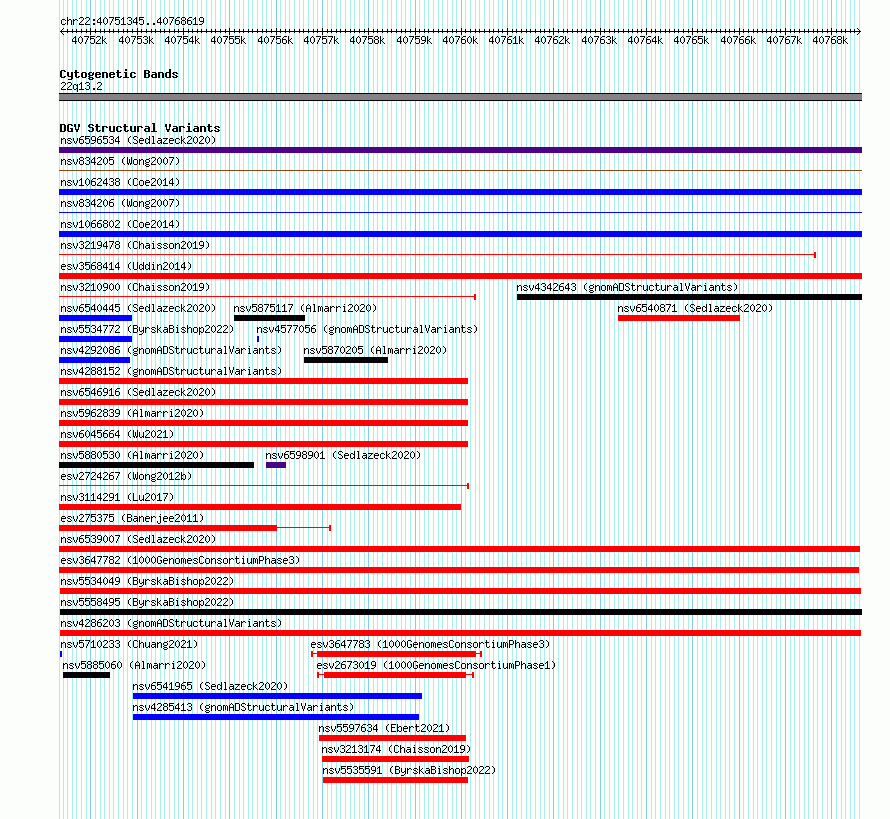Screen dimensions: 890x819
Task: Open nsv4285413 (gnomADStructuralVariants) variant
Action: [x=243, y=707]
